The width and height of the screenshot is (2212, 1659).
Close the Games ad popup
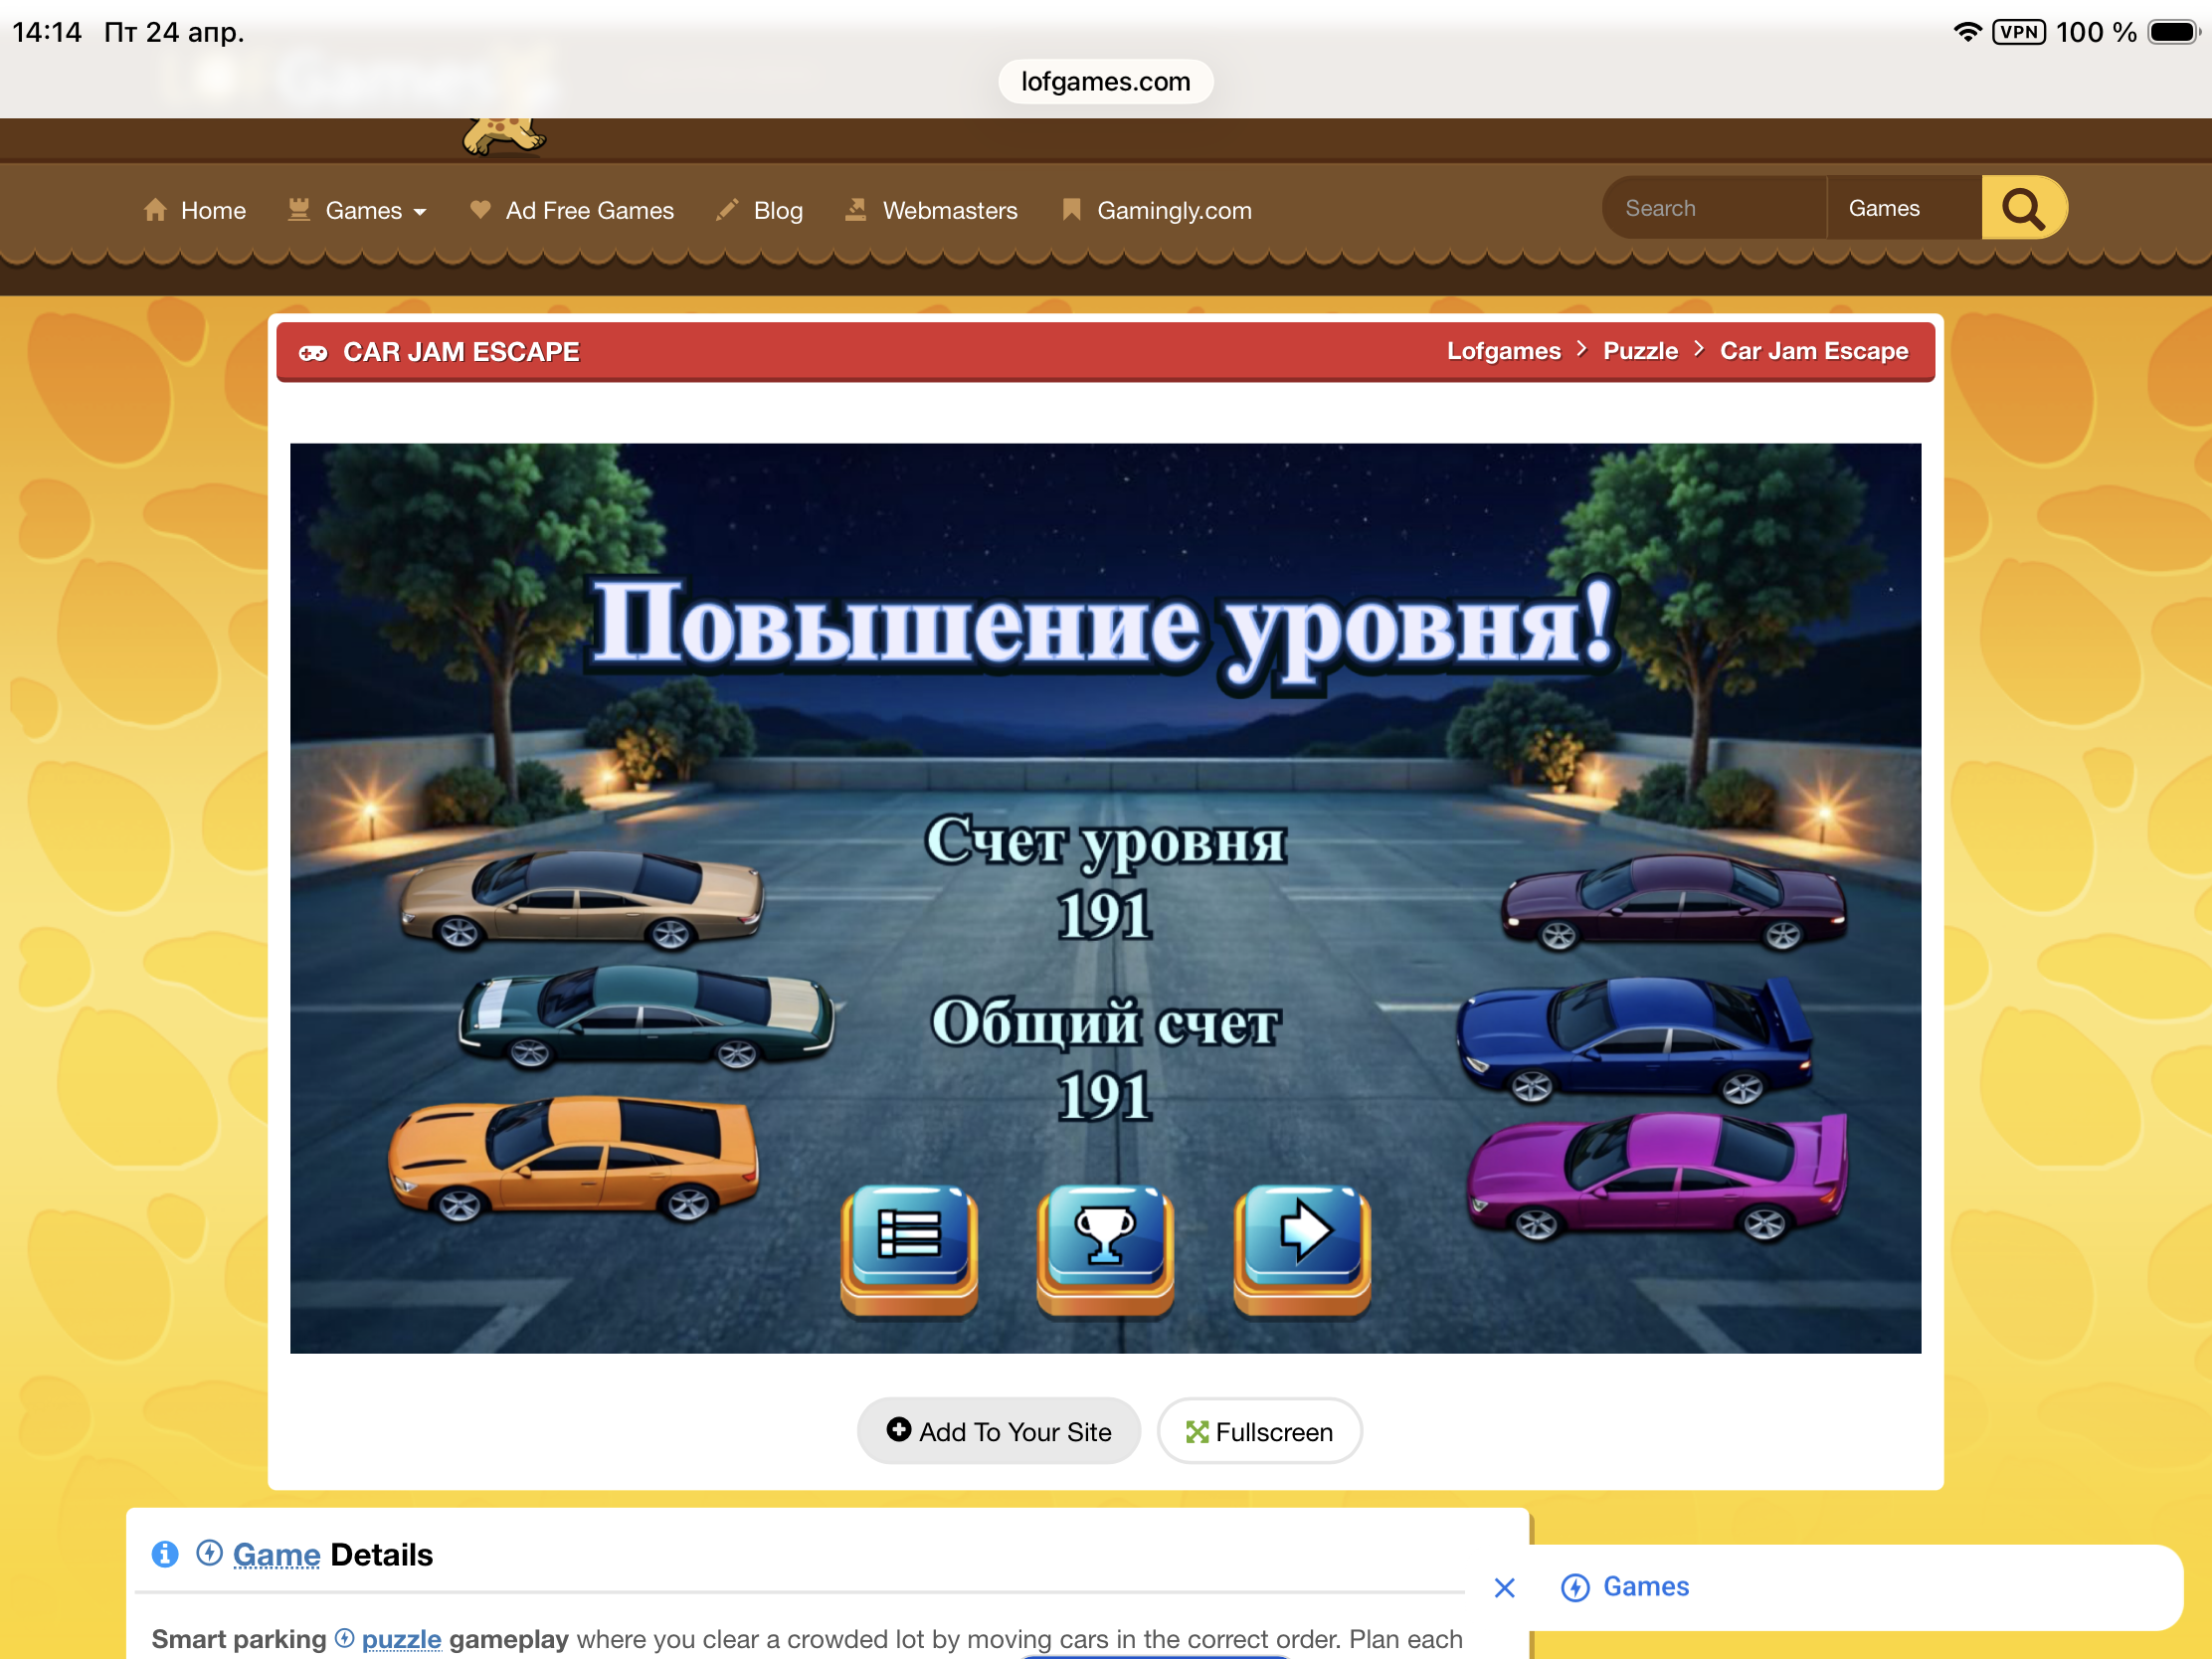click(1504, 1588)
